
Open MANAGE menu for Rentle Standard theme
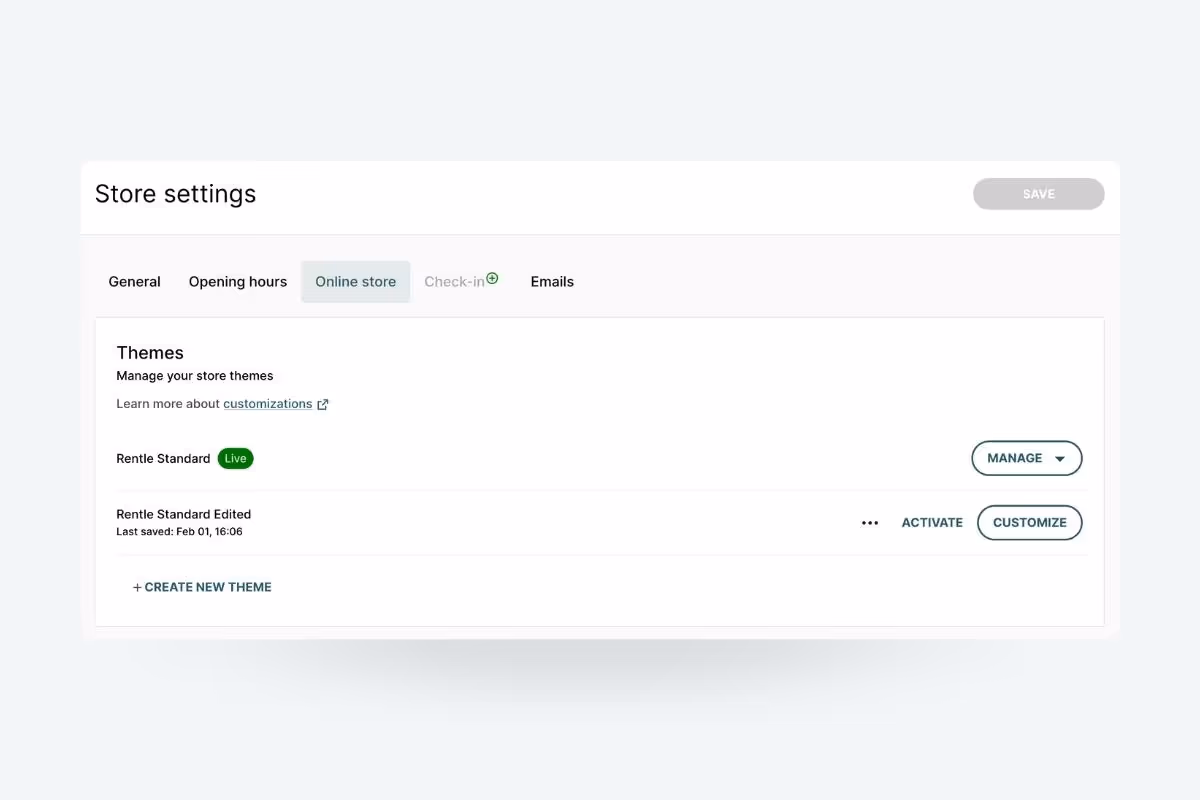pos(1026,458)
